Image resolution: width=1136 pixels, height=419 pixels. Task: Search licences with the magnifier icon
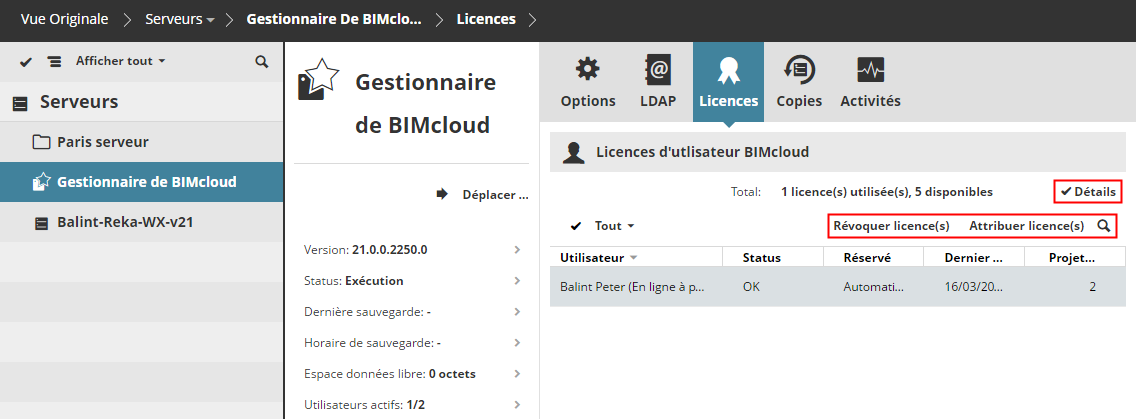pos(1103,225)
